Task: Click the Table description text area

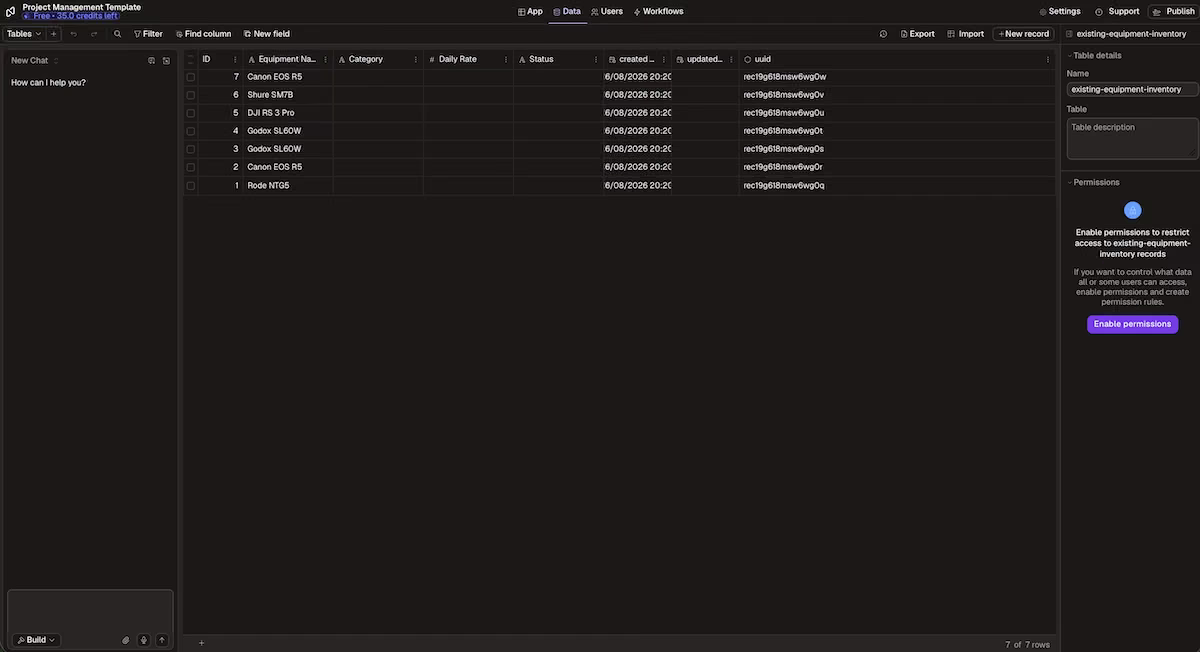Action: (1132, 138)
